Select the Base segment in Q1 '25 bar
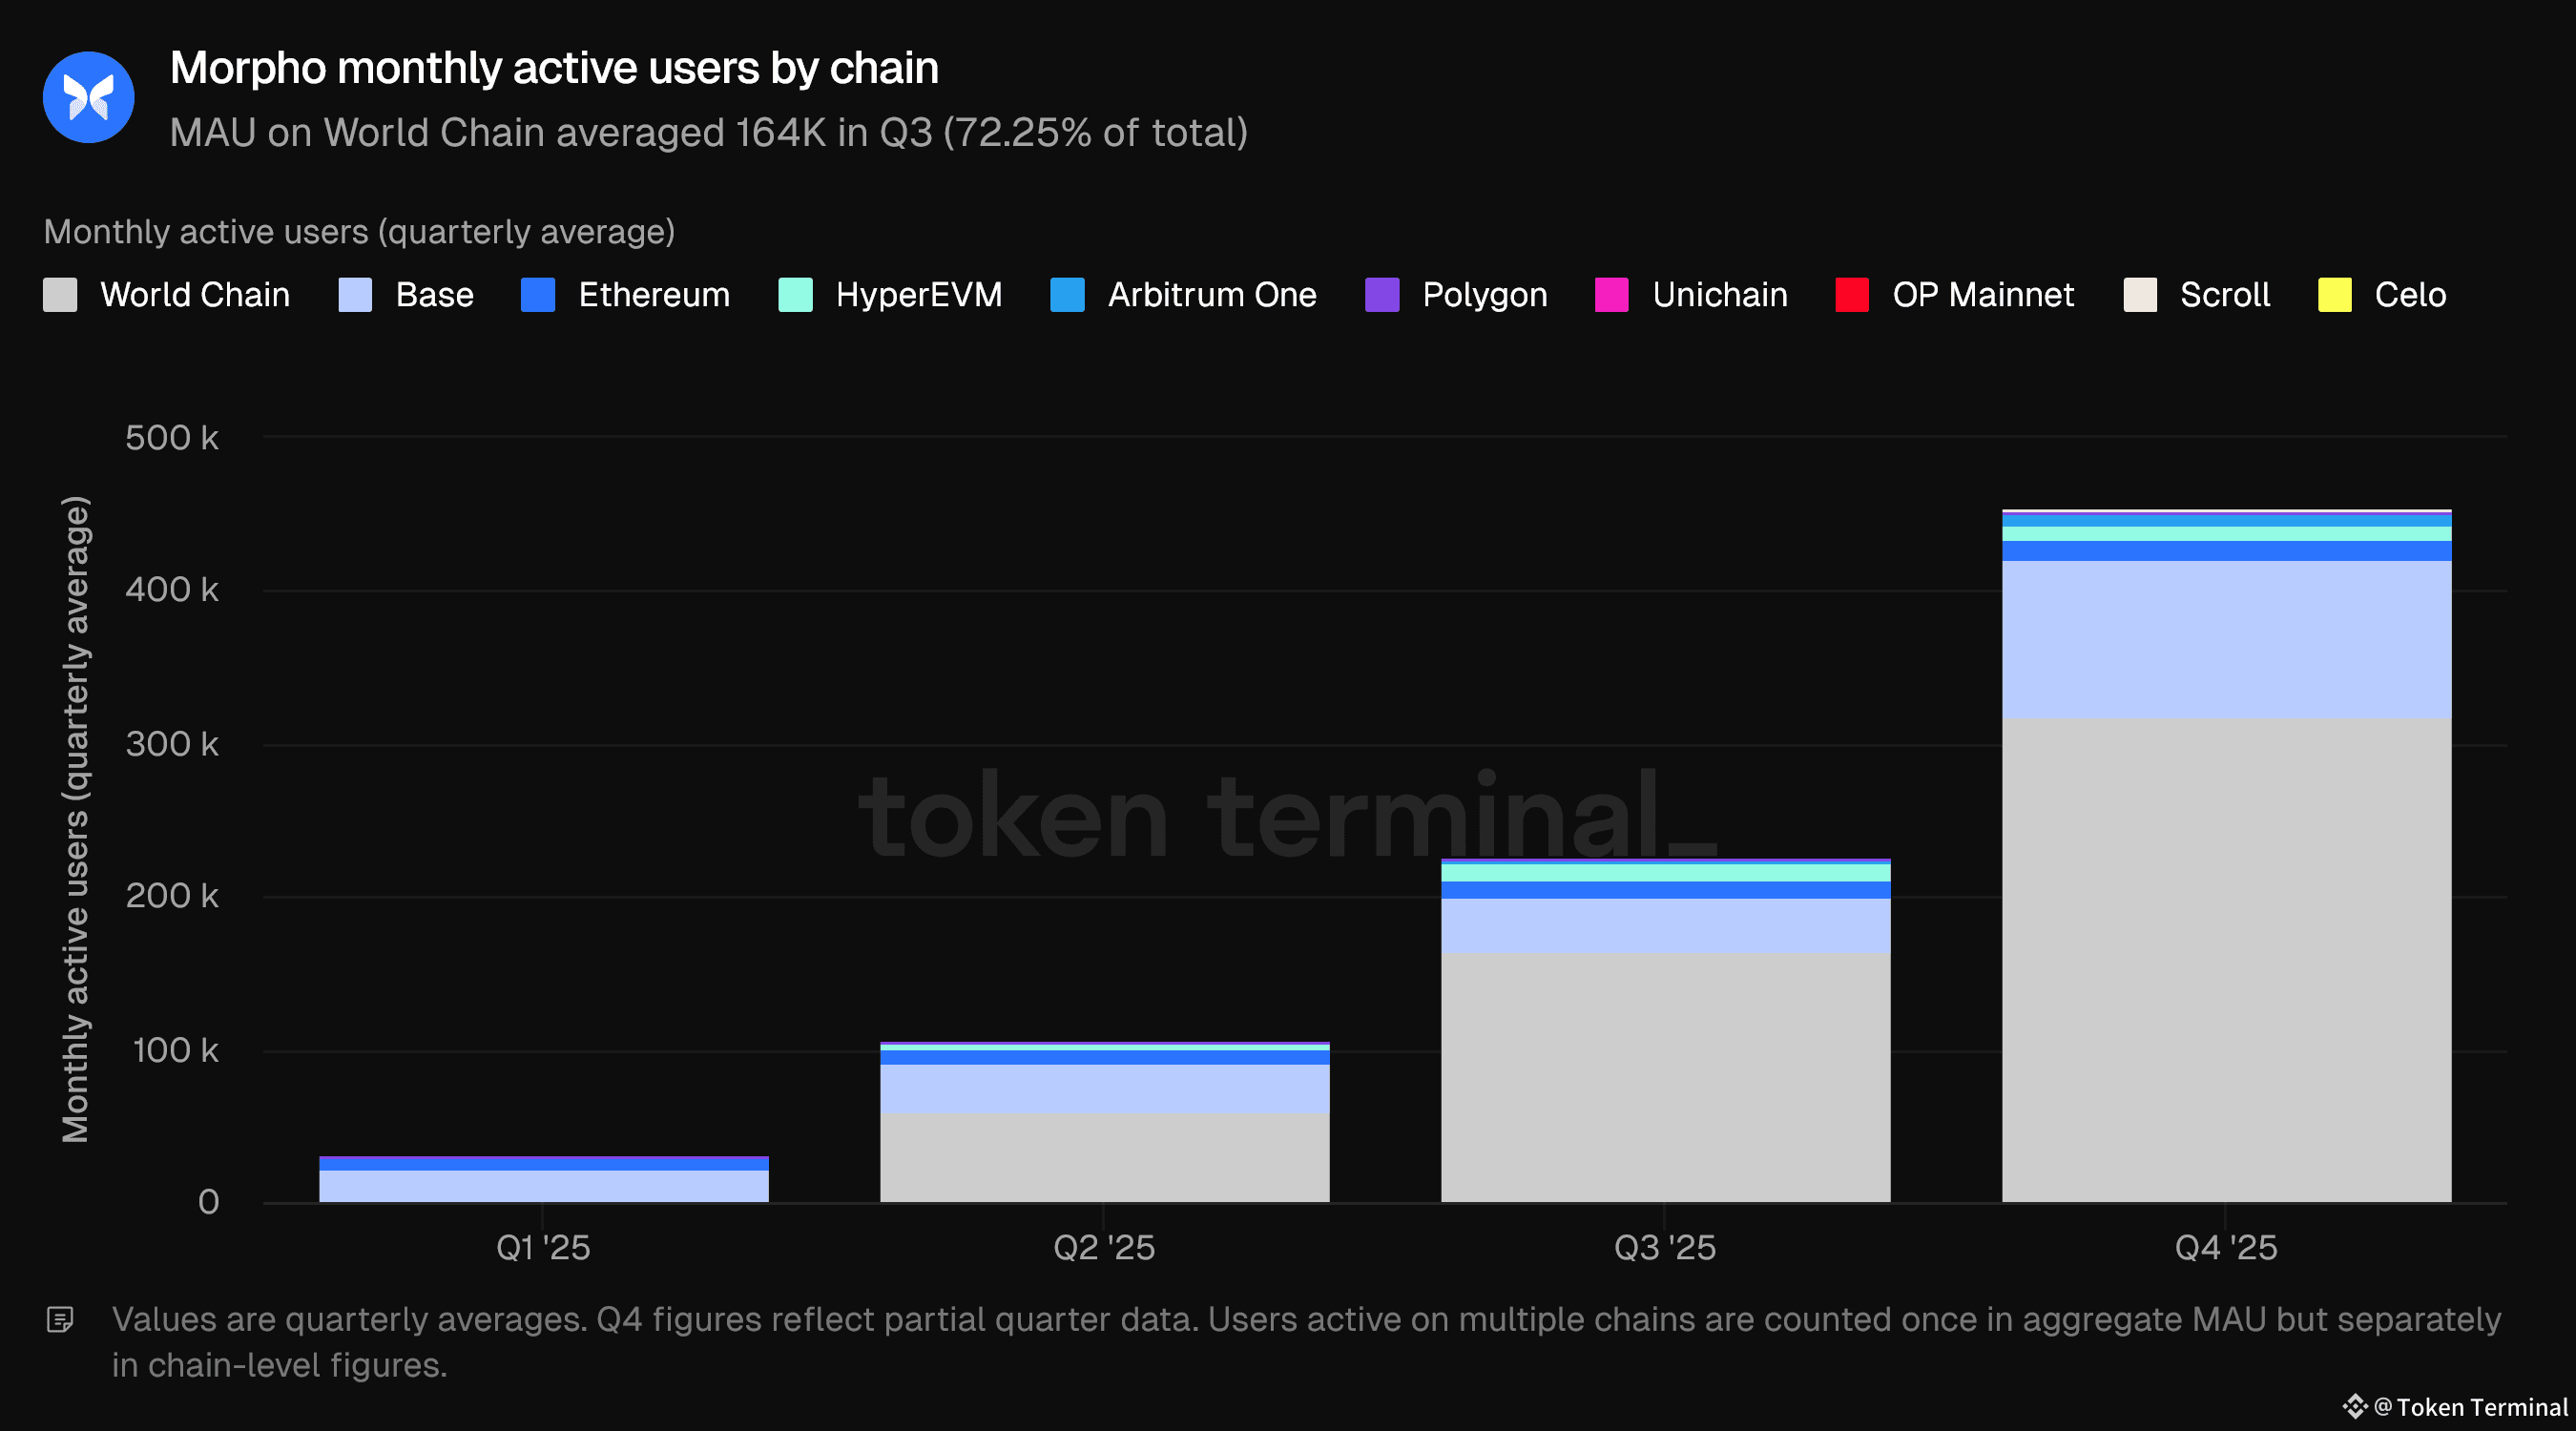2576x1431 pixels. (x=543, y=1186)
